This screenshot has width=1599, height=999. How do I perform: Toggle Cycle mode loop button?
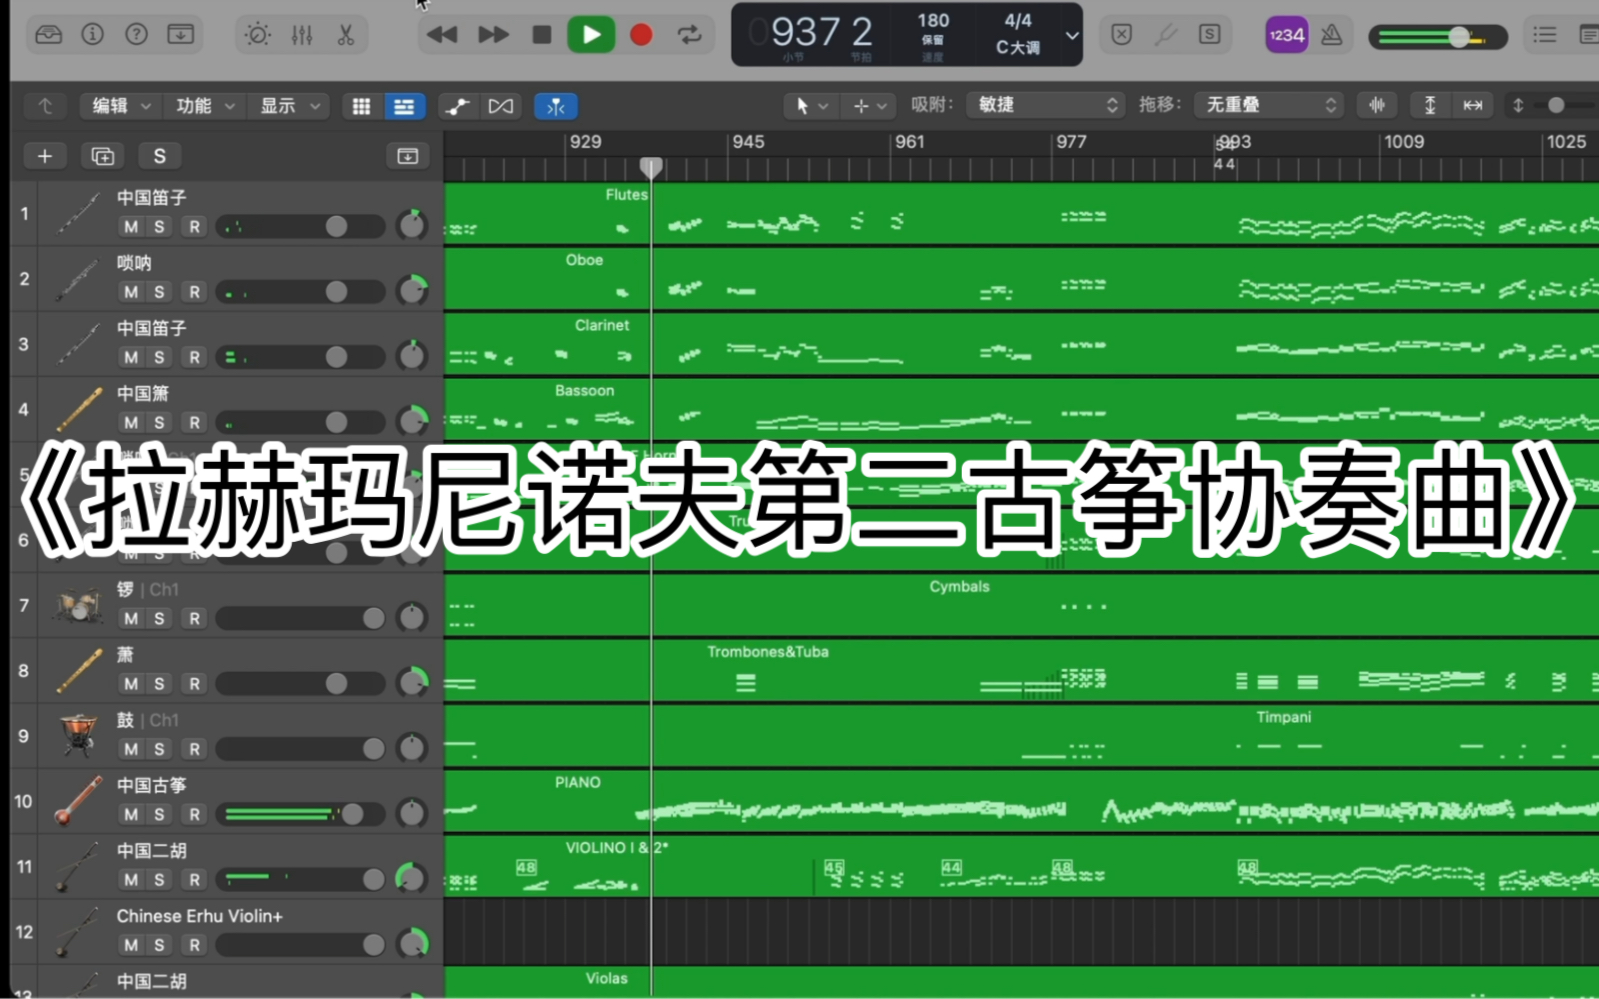point(690,35)
